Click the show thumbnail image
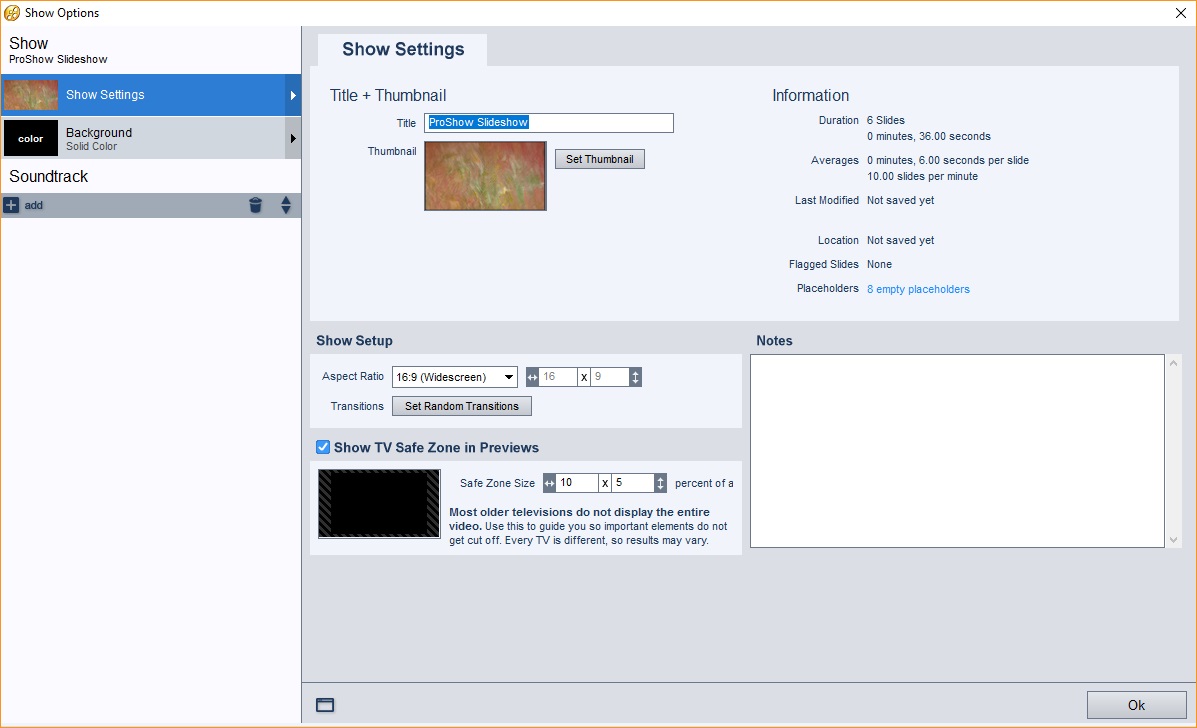 (486, 176)
